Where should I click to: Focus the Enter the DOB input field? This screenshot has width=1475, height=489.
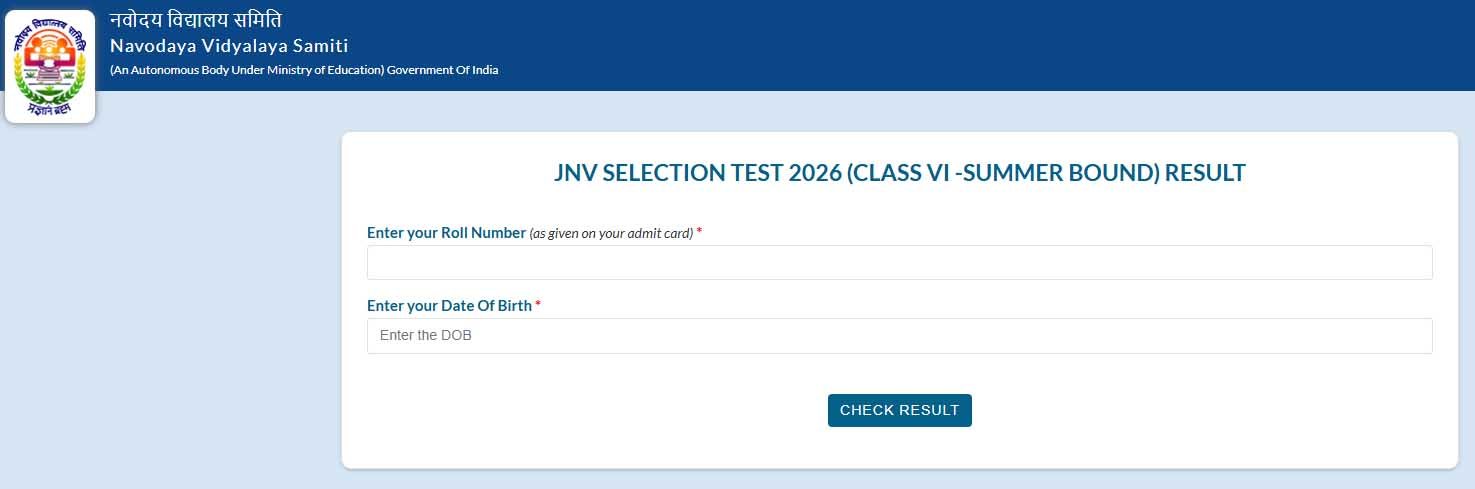(x=899, y=336)
